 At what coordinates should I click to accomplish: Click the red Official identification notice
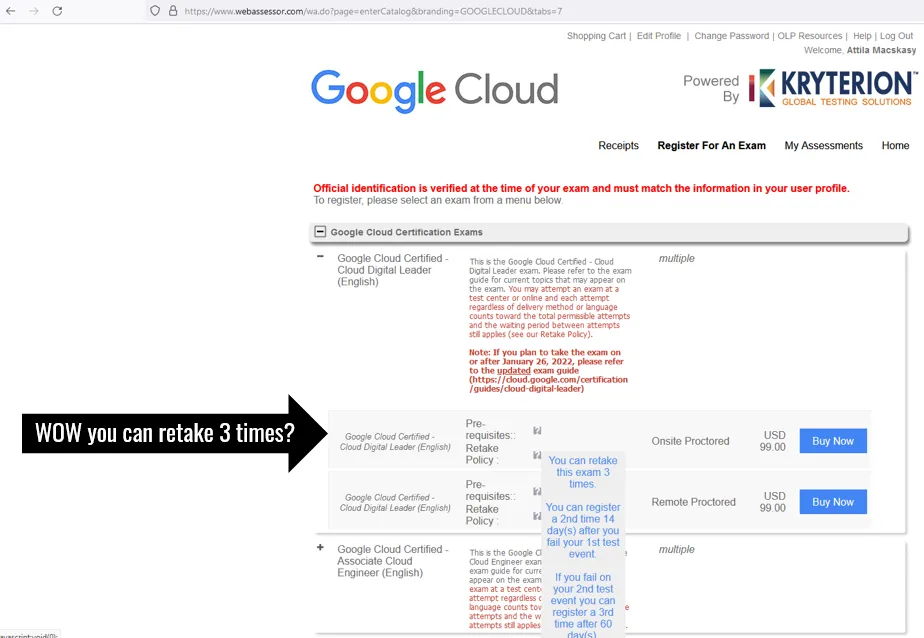(581, 189)
